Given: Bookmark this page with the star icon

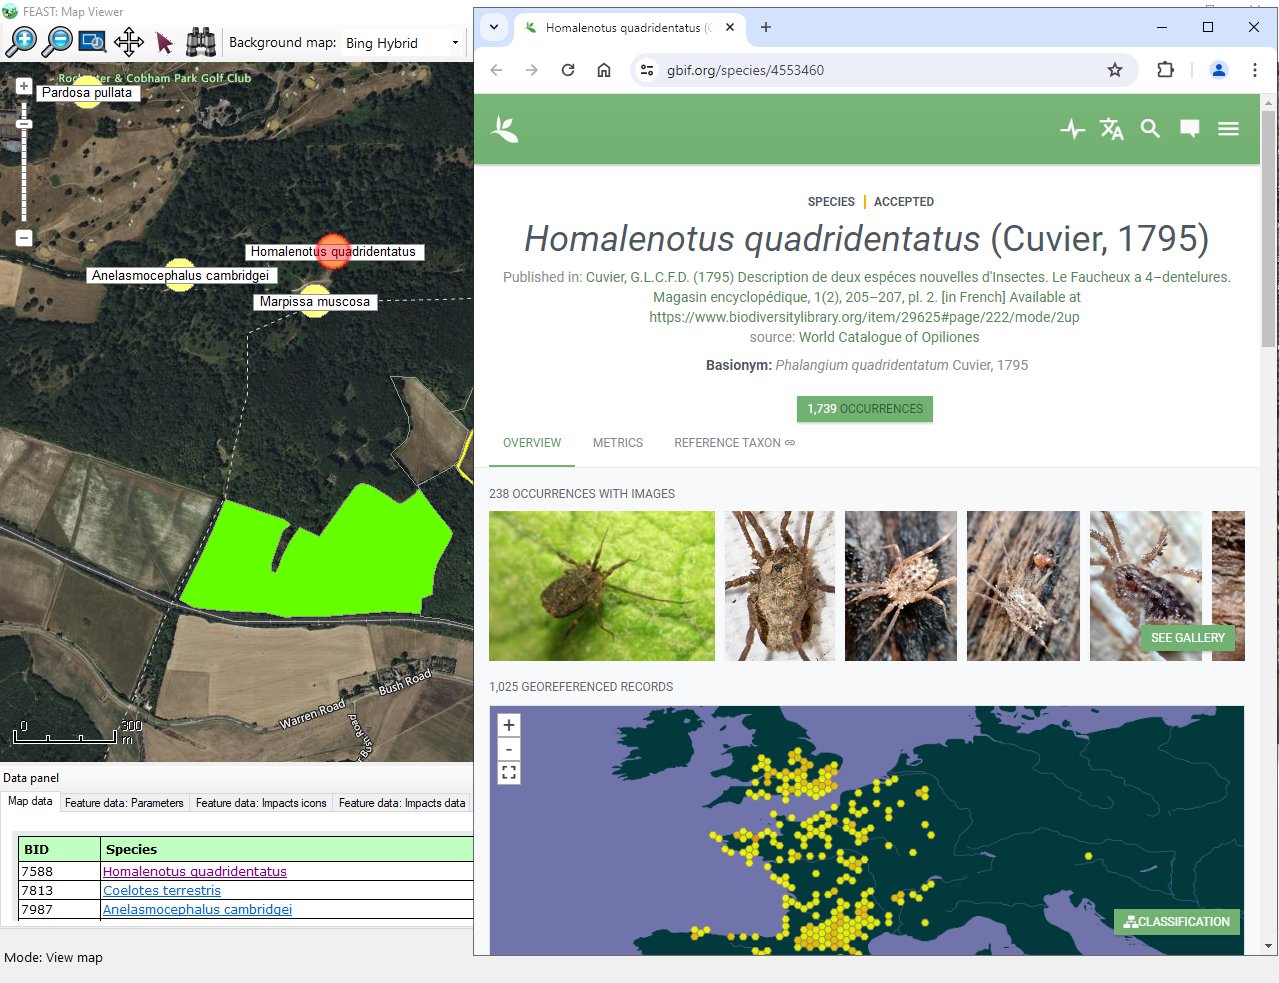Looking at the screenshot, I should click(1115, 70).
